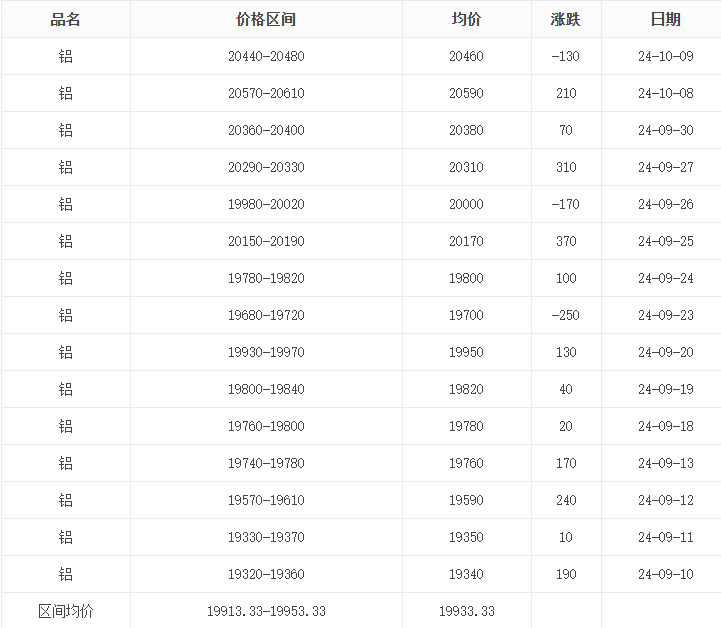Image resolution: width=721 pixels, height=628 pixels.
Task: Click the "铝" cell in the 24-09-18 row
Action: click(66, 426)
